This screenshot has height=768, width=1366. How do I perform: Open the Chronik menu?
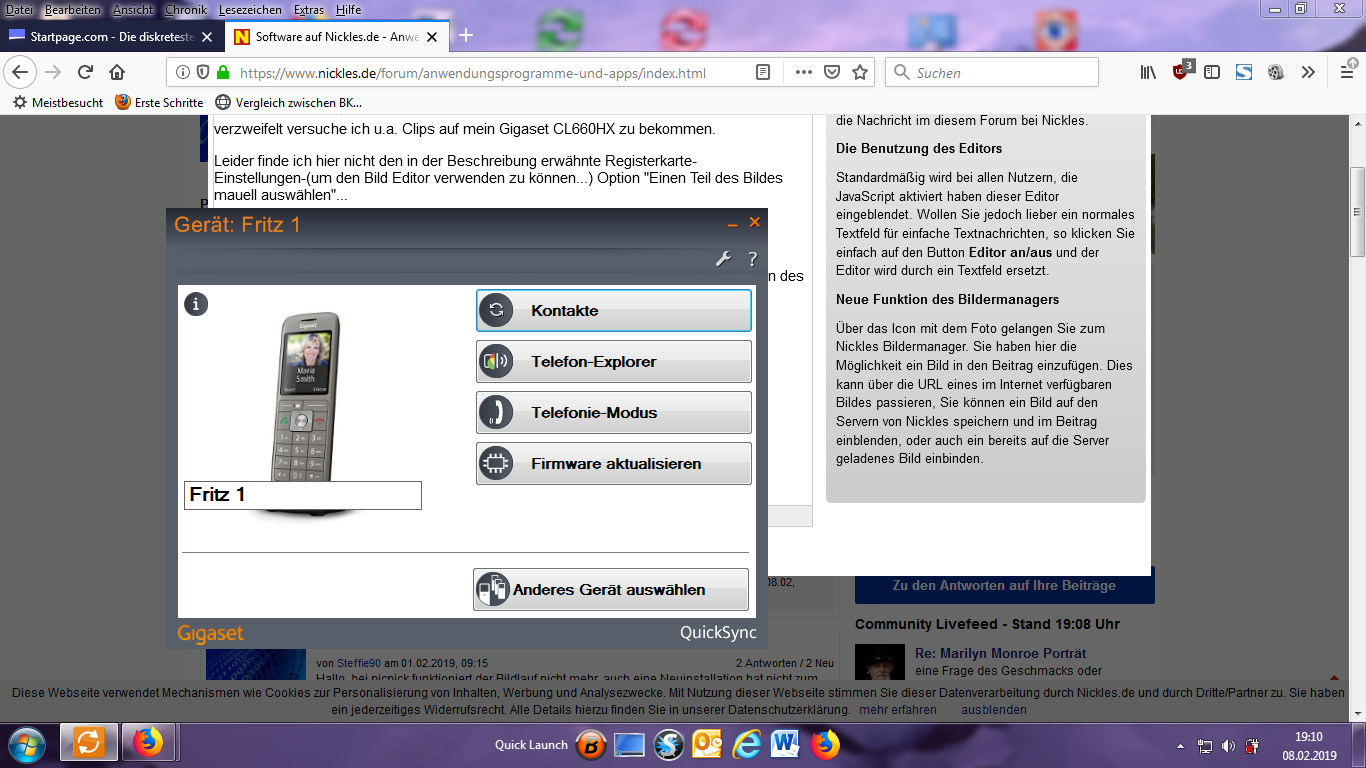point(187,9)
